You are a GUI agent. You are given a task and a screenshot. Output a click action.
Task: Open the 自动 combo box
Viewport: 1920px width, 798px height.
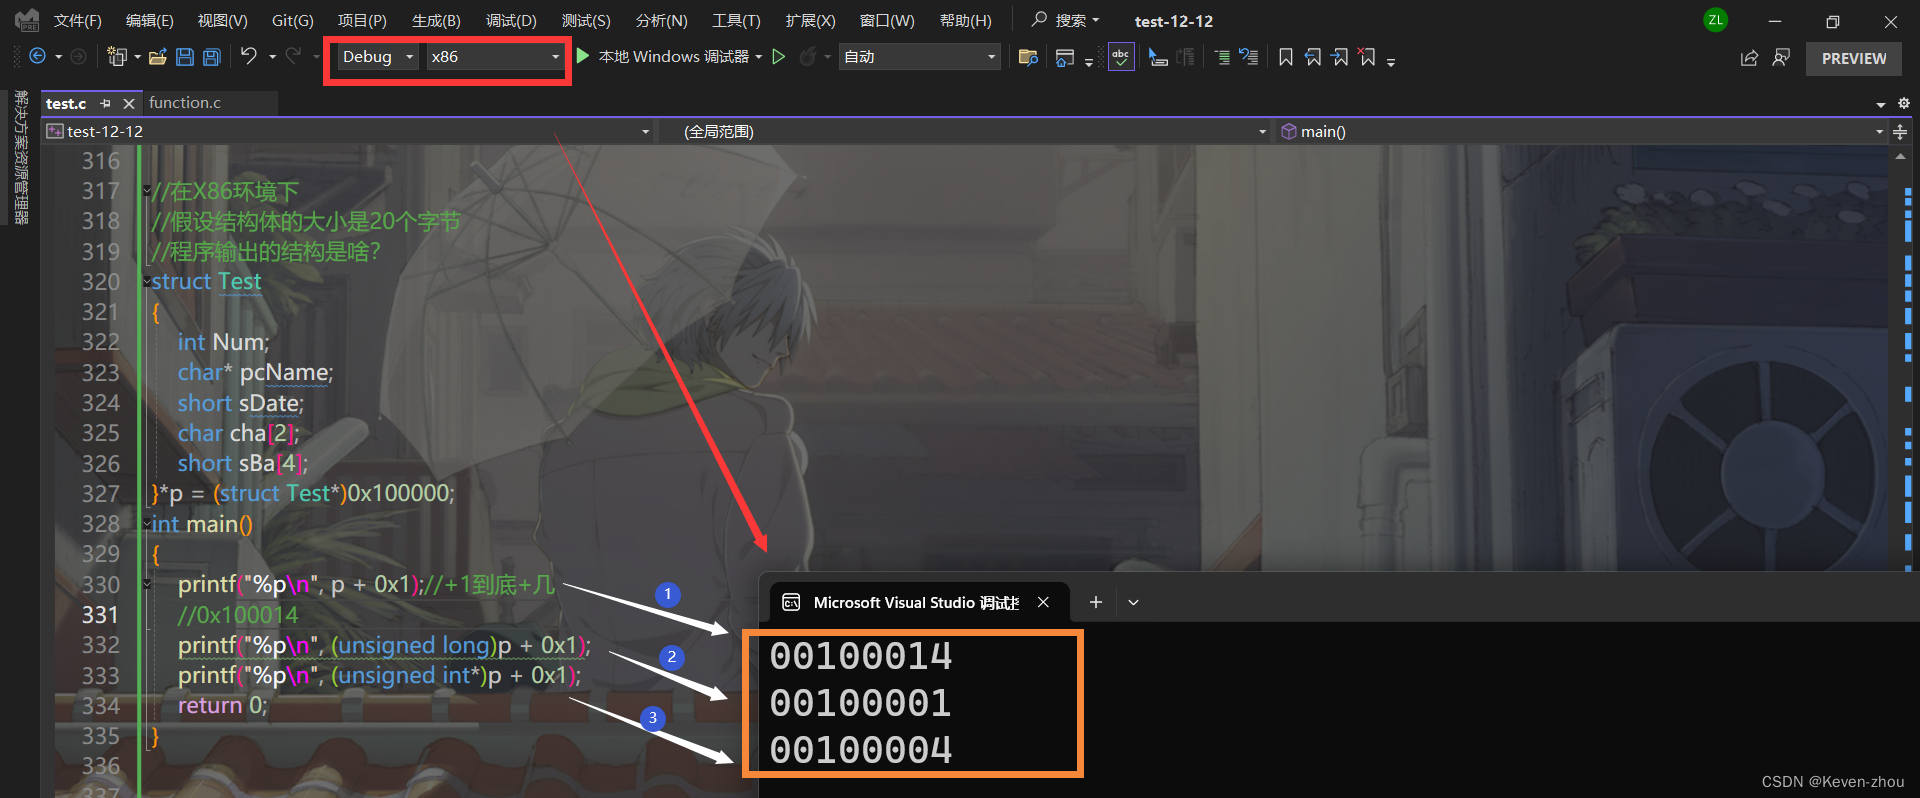click(x=919, y=57)
